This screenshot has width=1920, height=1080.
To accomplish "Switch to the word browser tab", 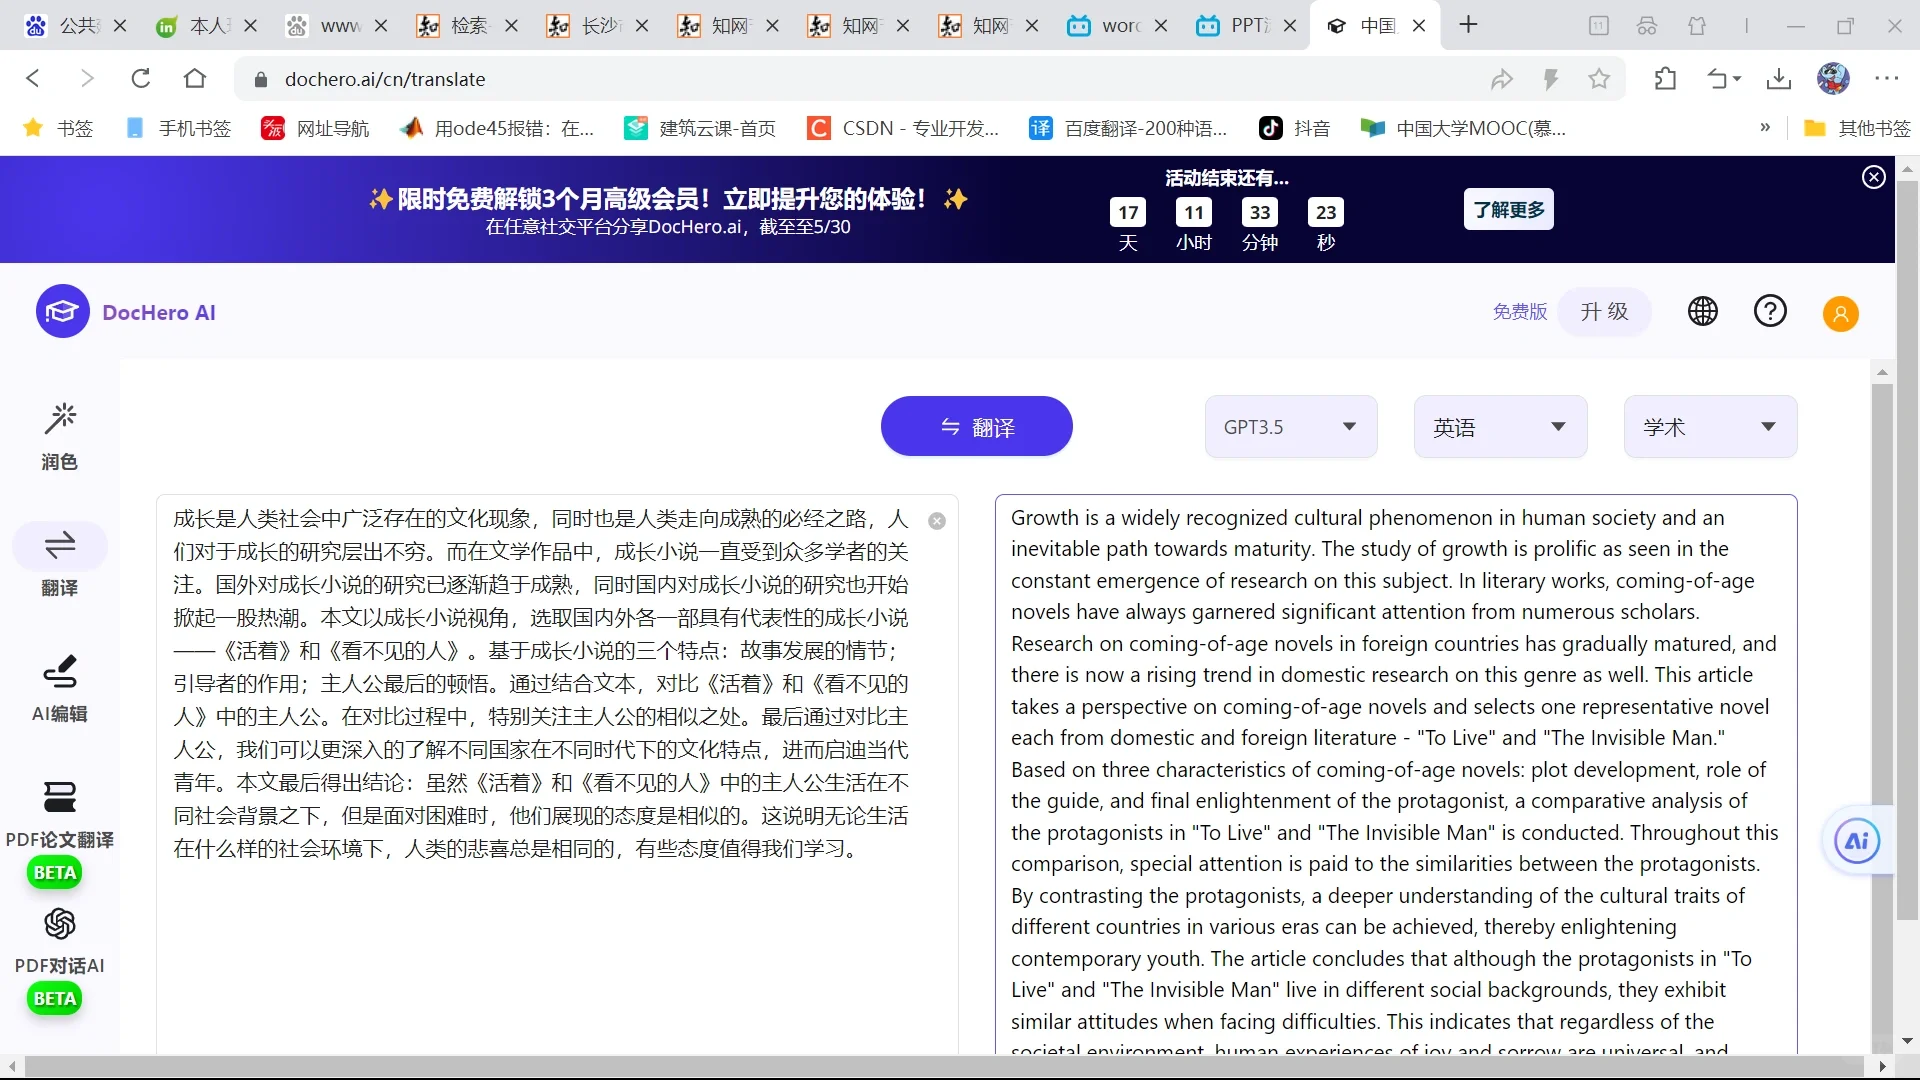I will tap(1110, 25).
